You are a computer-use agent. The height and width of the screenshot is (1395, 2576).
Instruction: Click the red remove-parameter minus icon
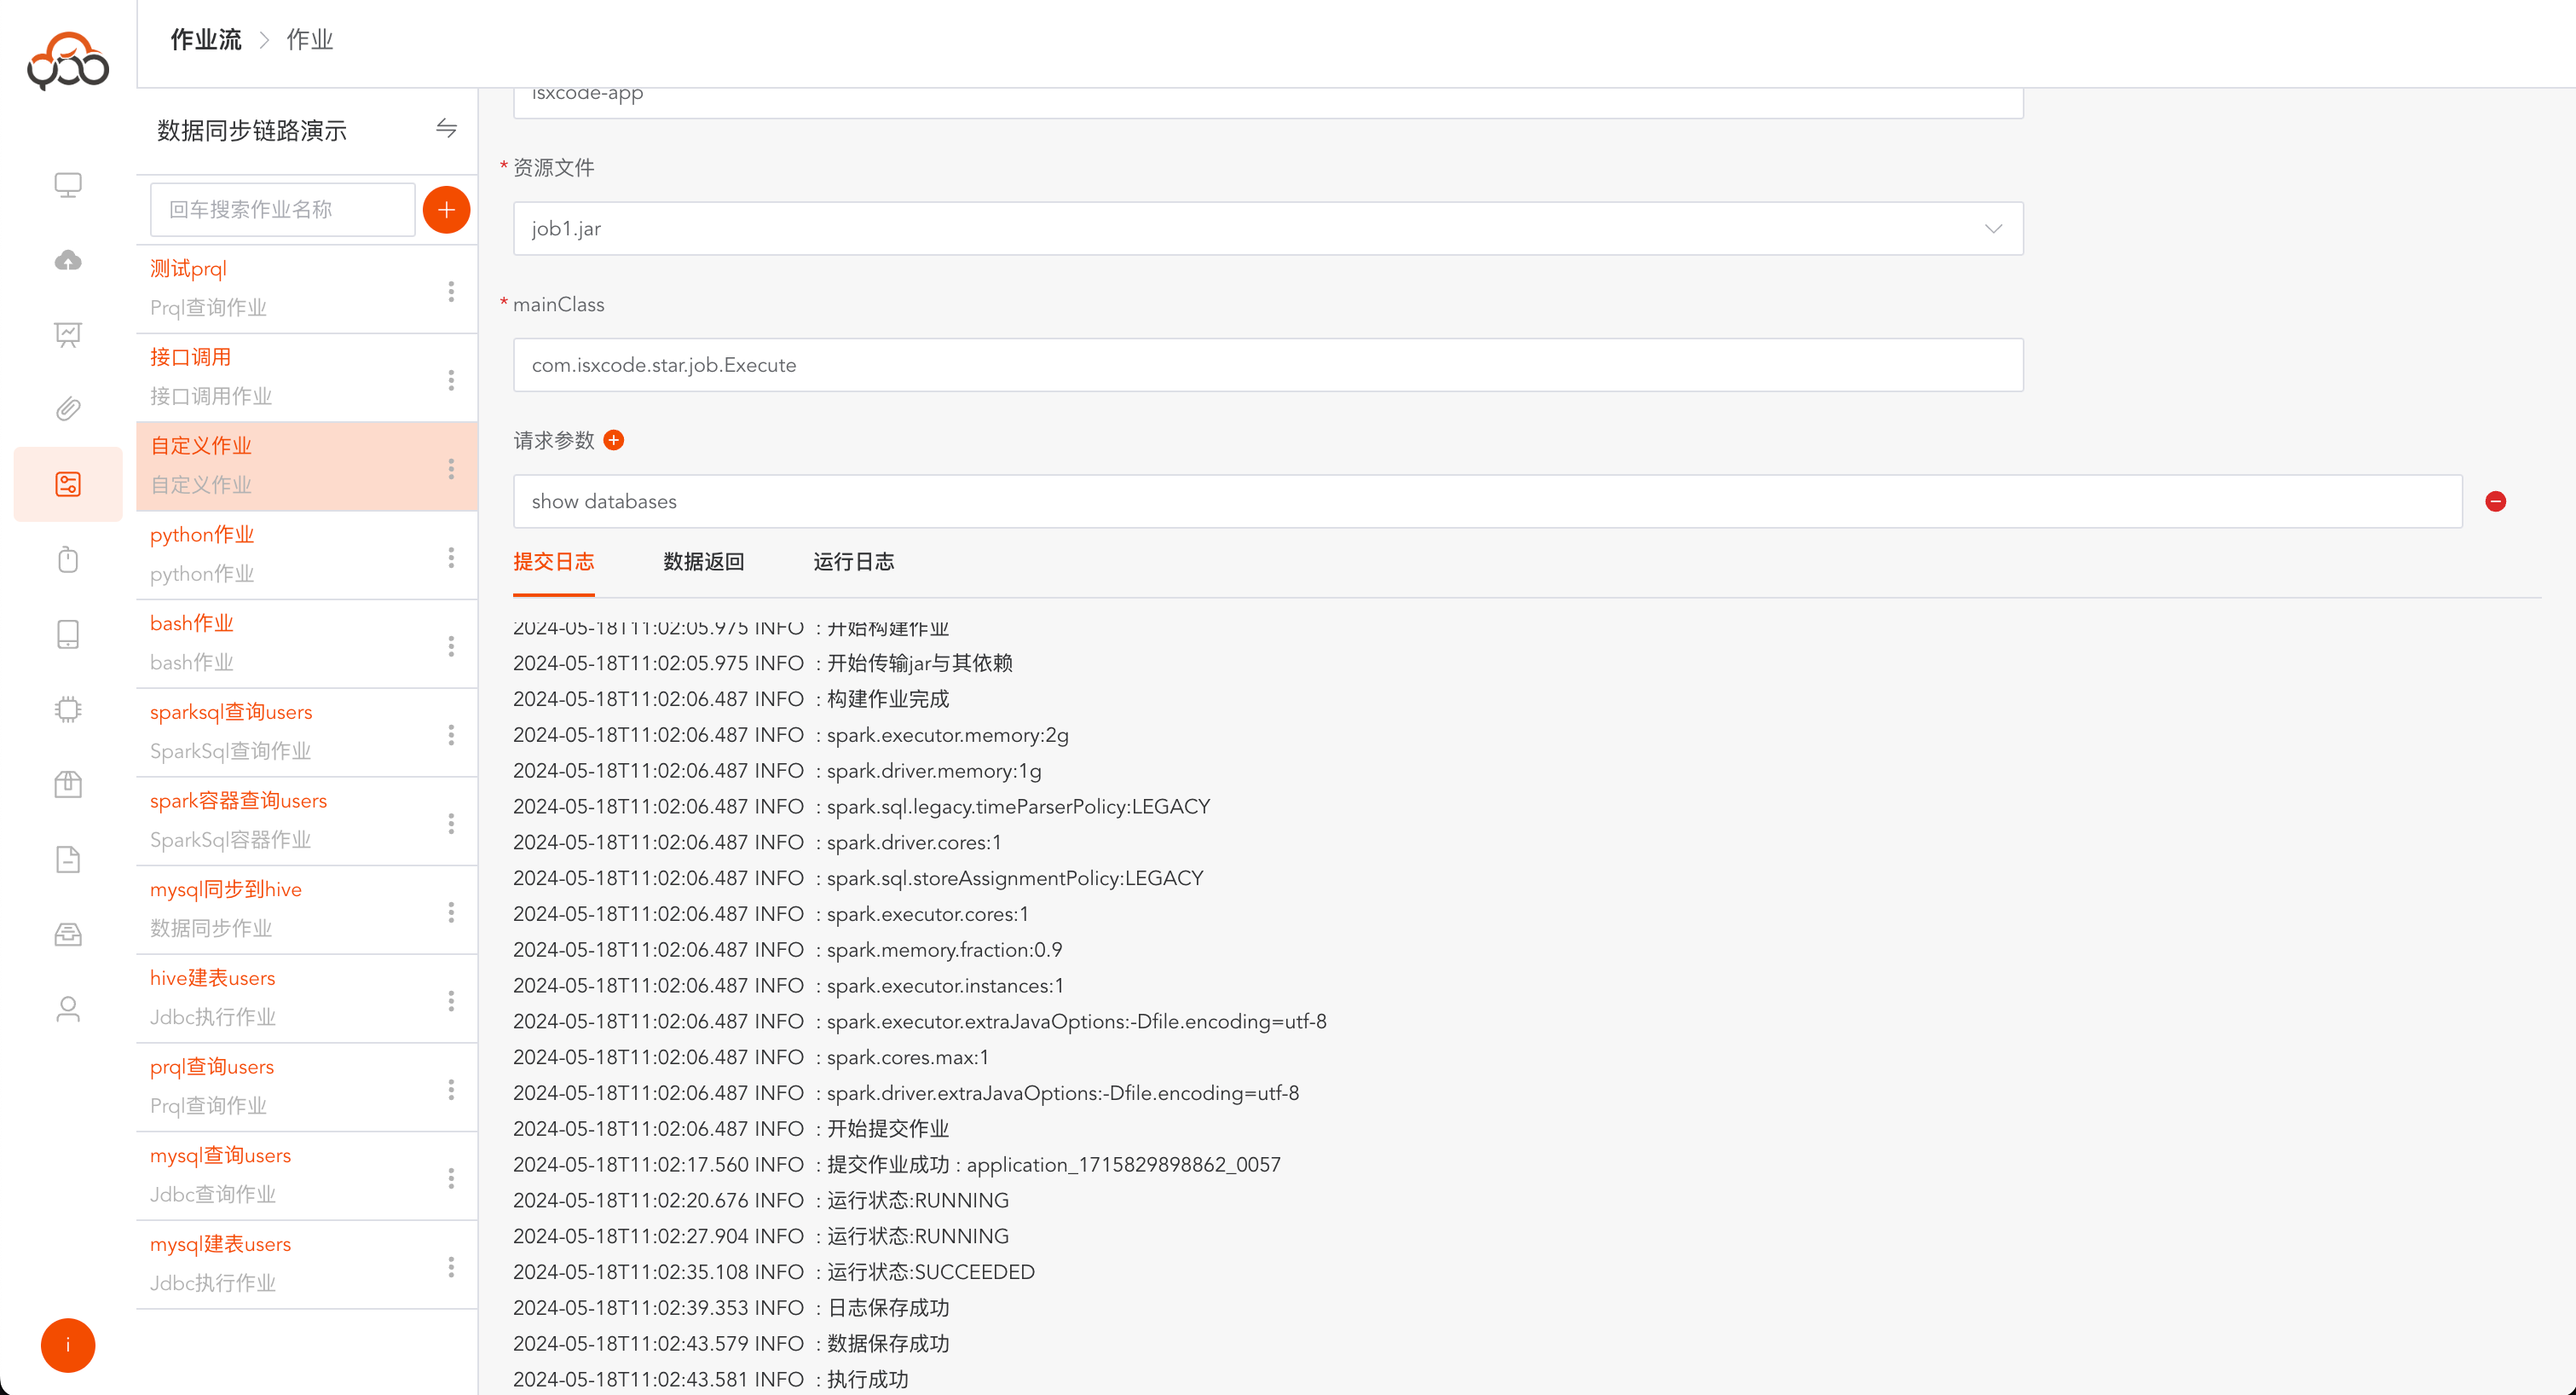tap(2495, 501)
